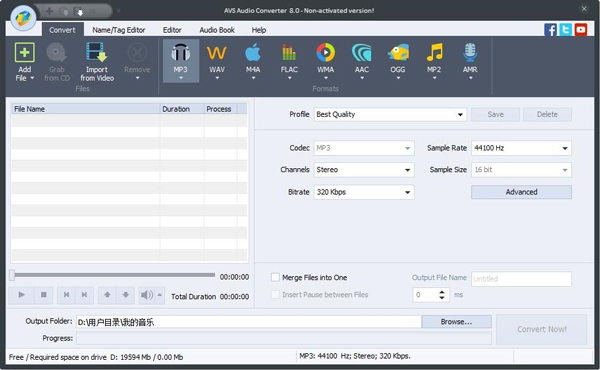
Task: Open the Help tab
Action: pos(259,30)
